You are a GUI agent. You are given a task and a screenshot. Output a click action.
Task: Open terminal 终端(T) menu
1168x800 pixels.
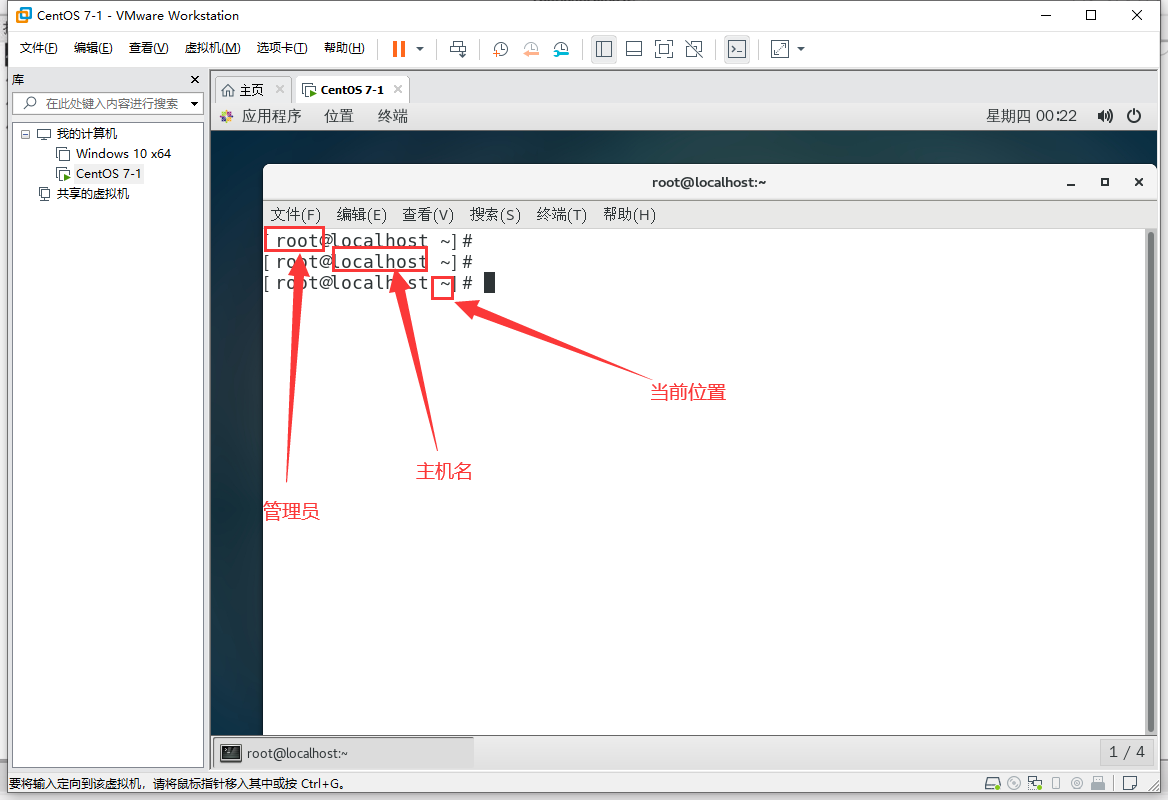point(562,215)
